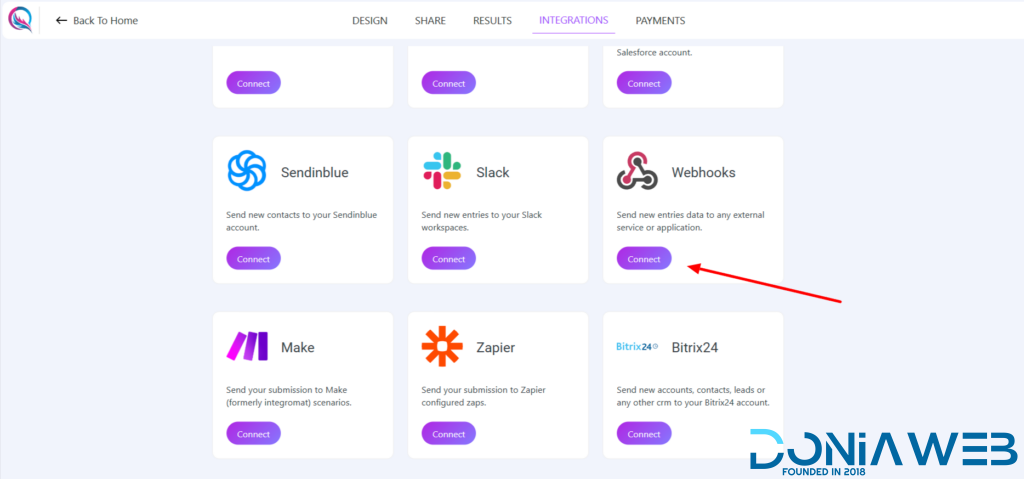1024x479 pixels.
Task: Go Back To Home
Action: coord(97,20)
